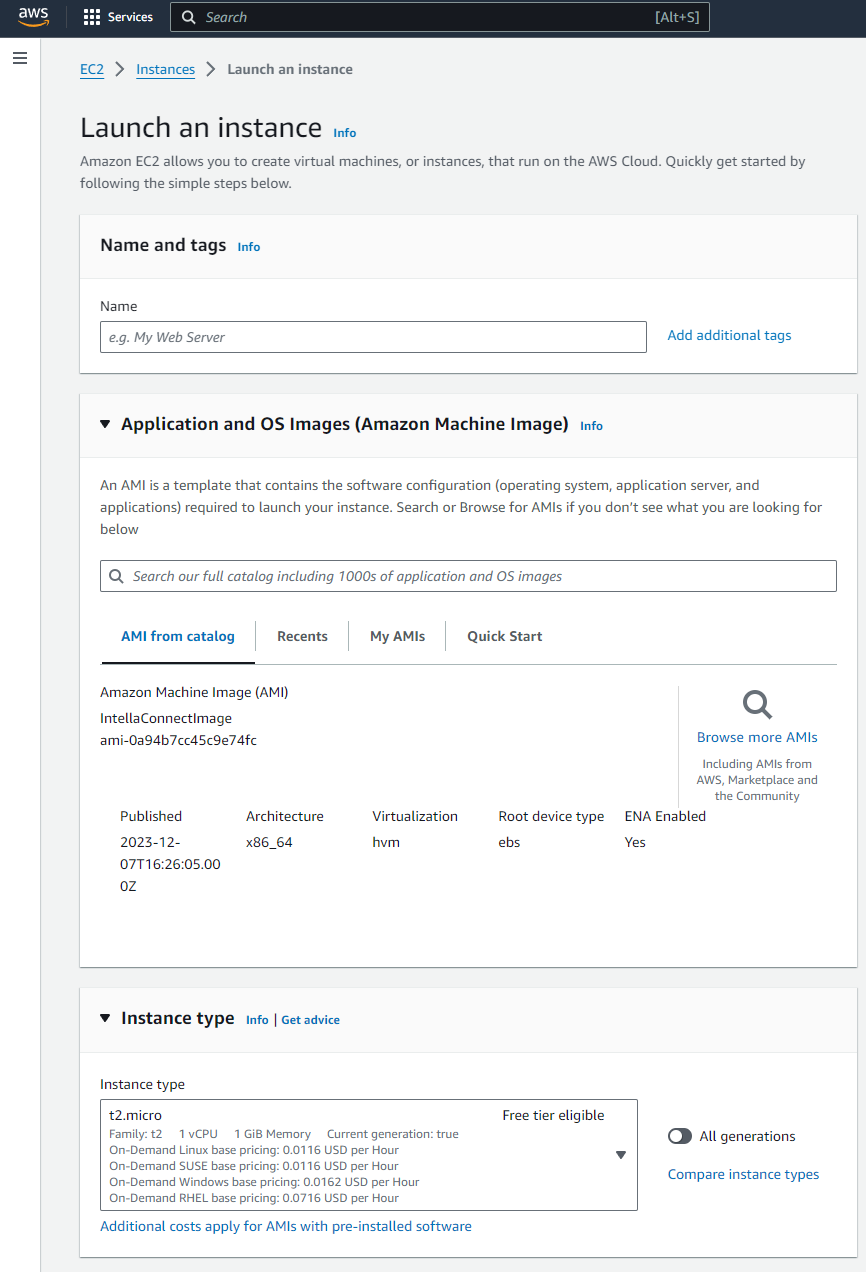
Task: Click the Browse more AMIs link
Action: [757, 737]
